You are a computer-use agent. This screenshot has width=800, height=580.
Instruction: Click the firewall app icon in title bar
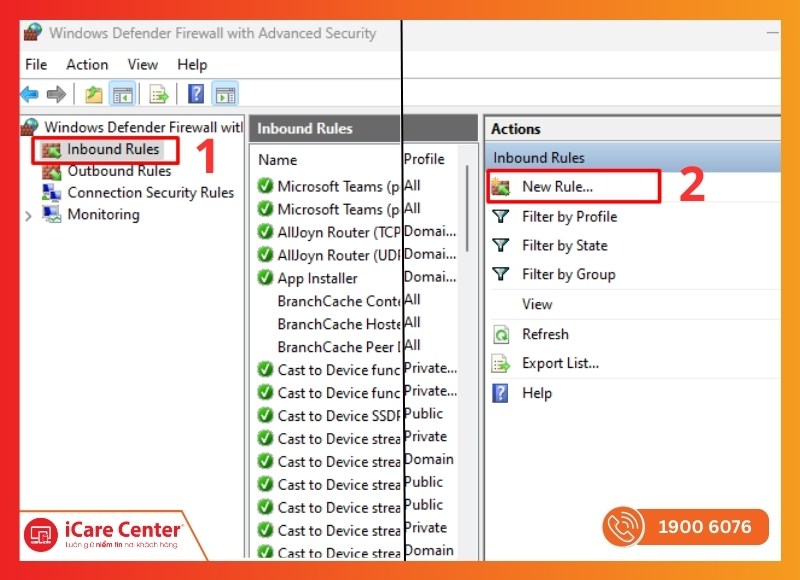coord(33,32)
